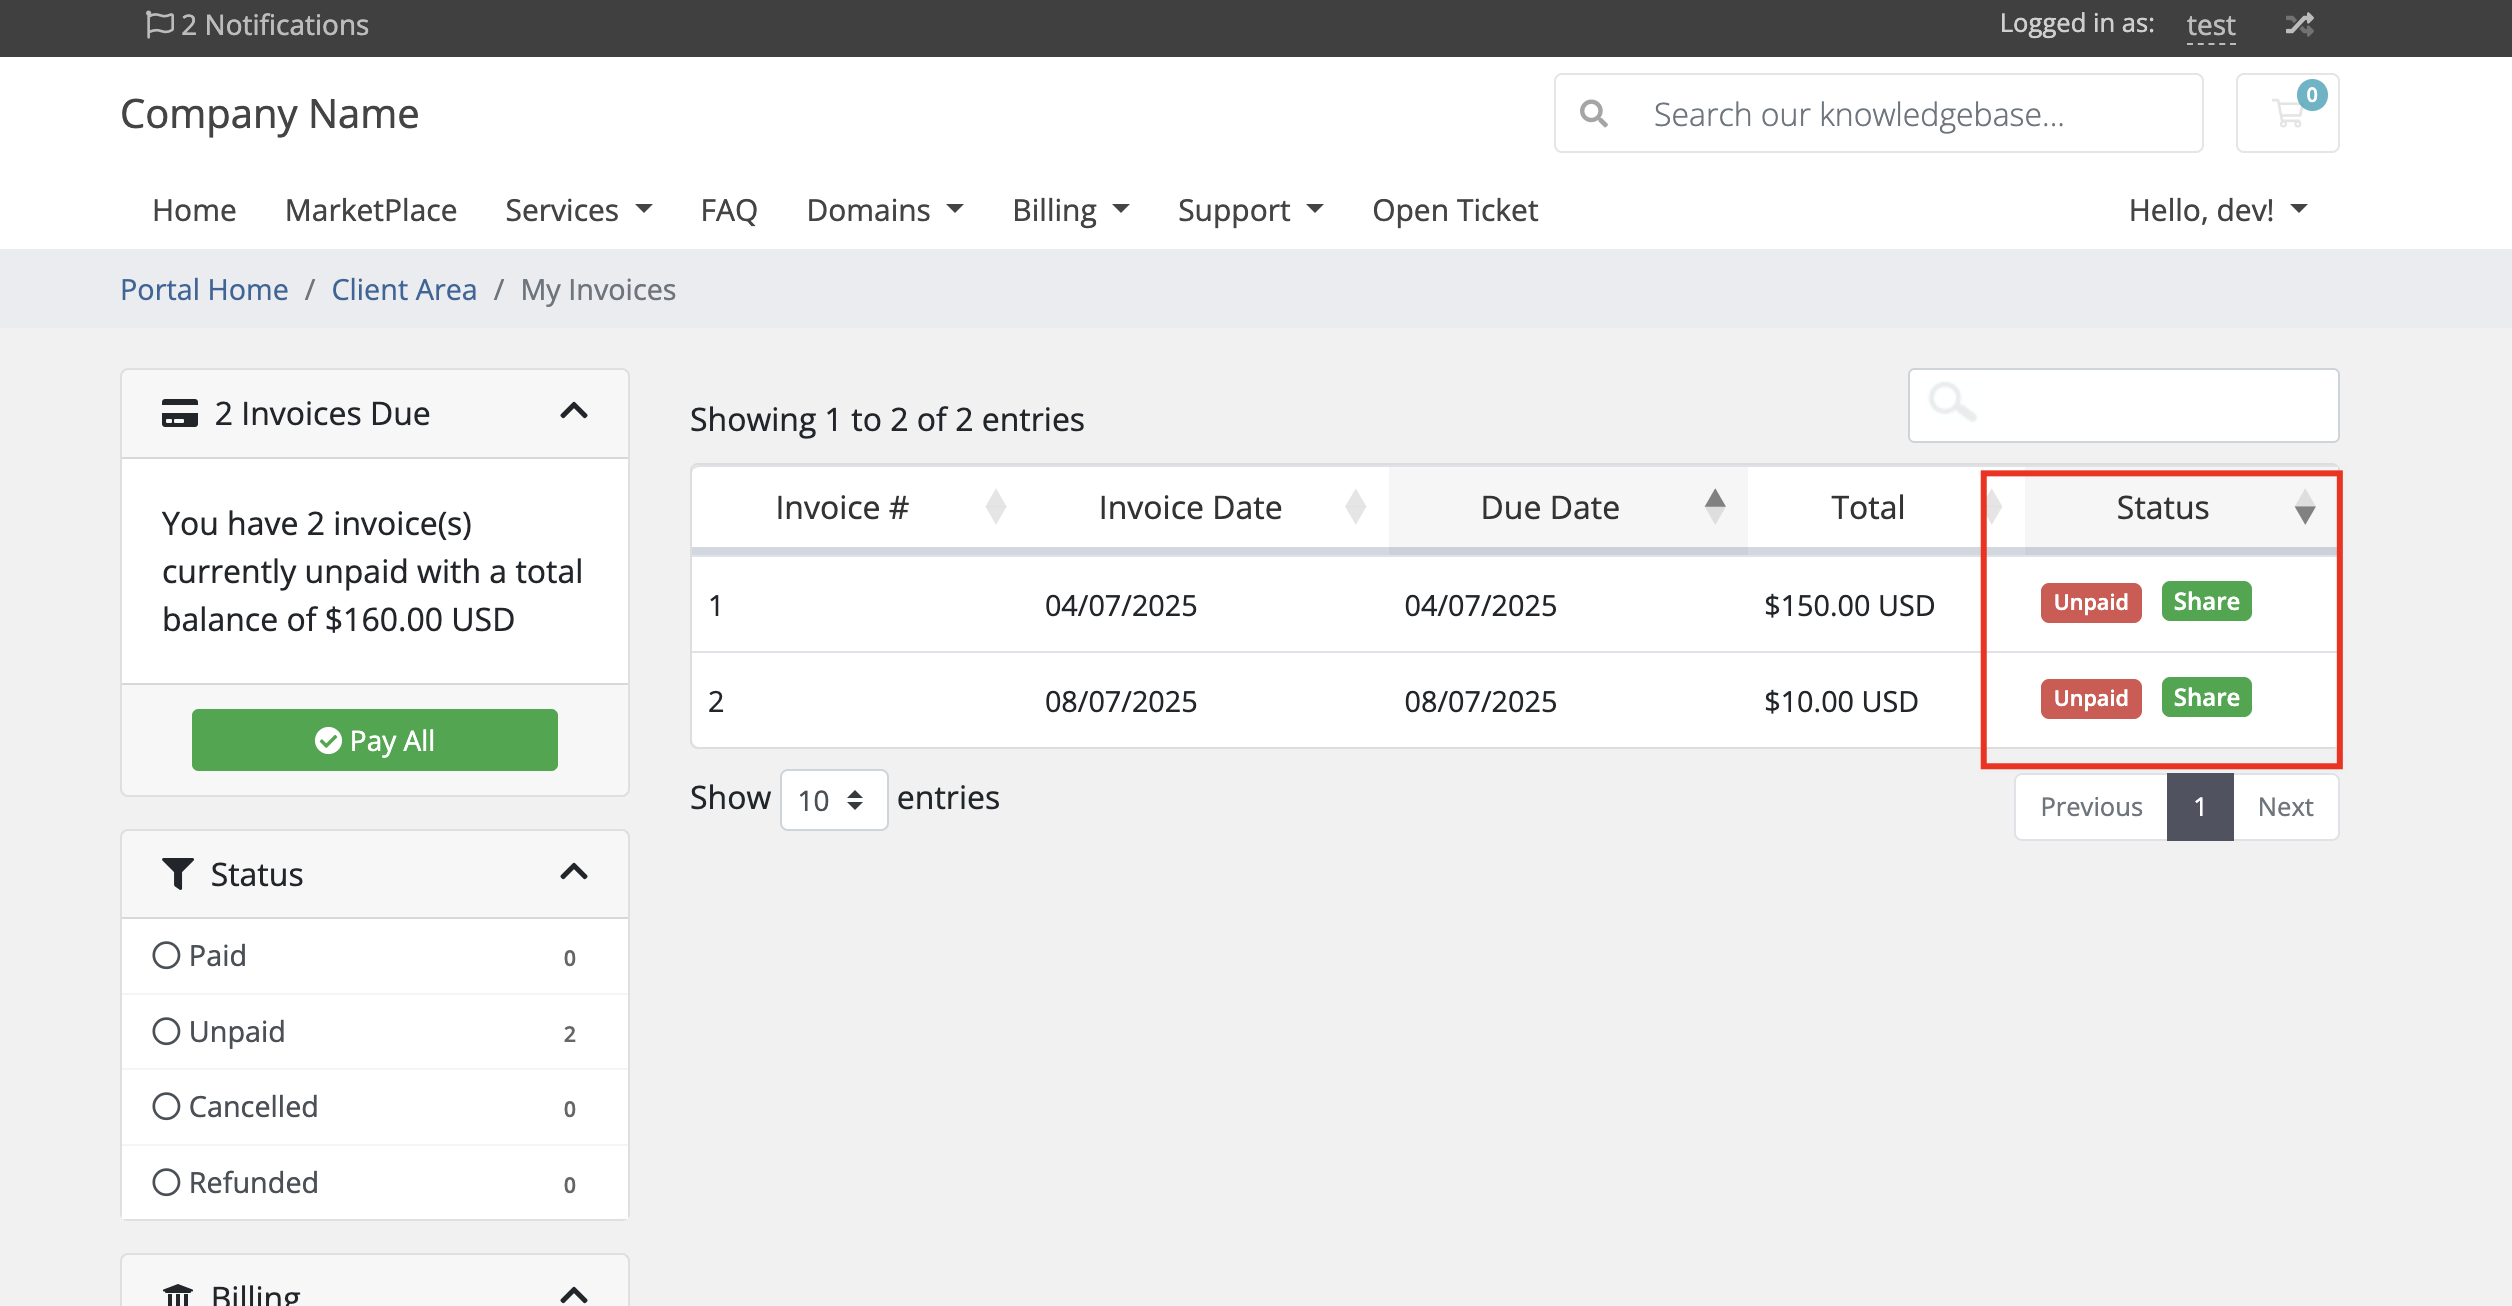The height and width of the screenshot is (1306, 2512).
Task: Click the notifications flag icon
Action: tap(159, 24)
